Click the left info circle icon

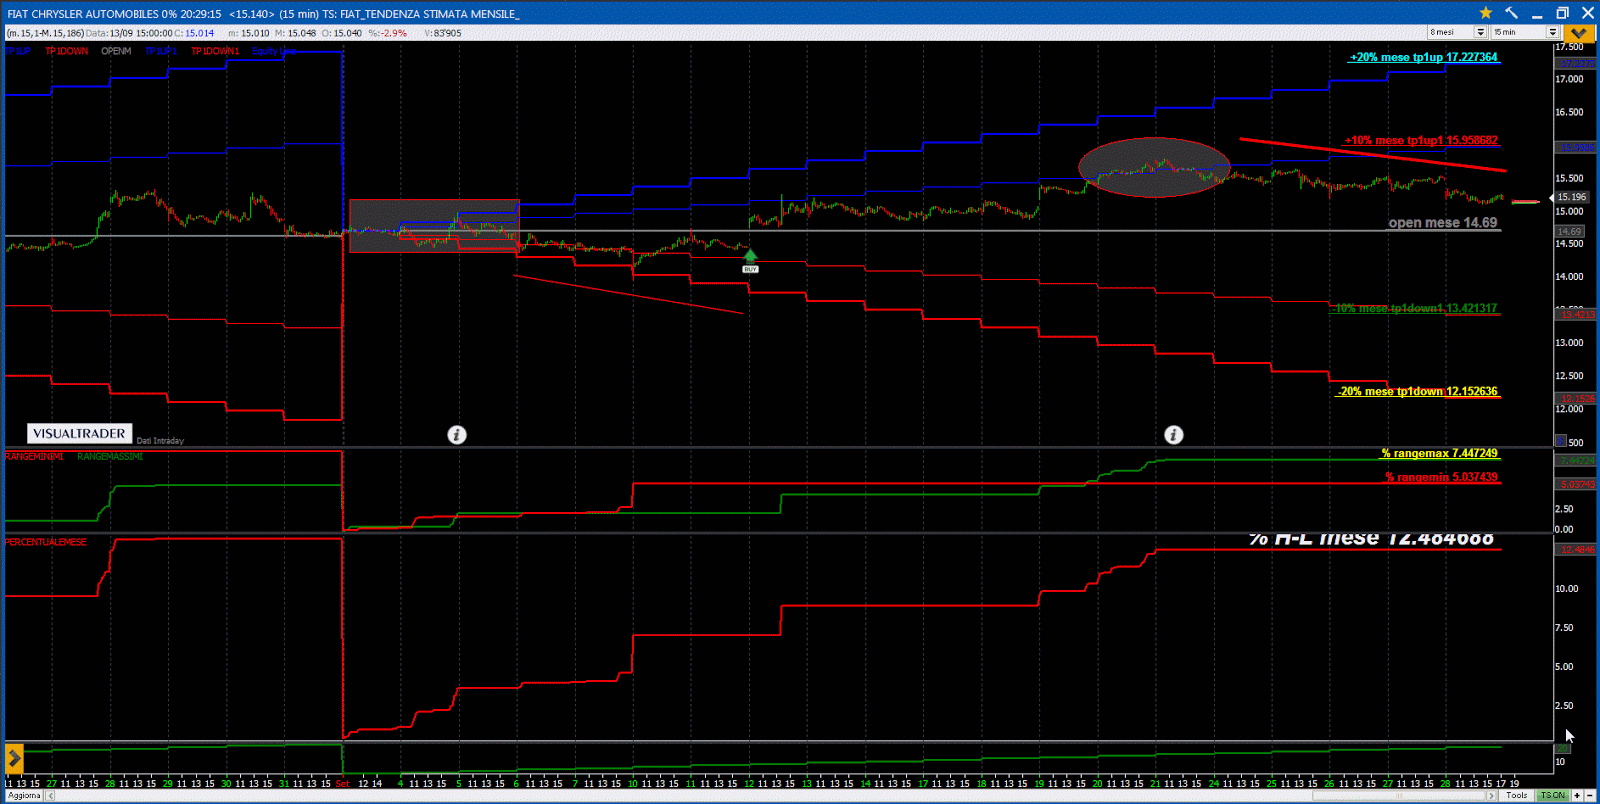point(457,434)
